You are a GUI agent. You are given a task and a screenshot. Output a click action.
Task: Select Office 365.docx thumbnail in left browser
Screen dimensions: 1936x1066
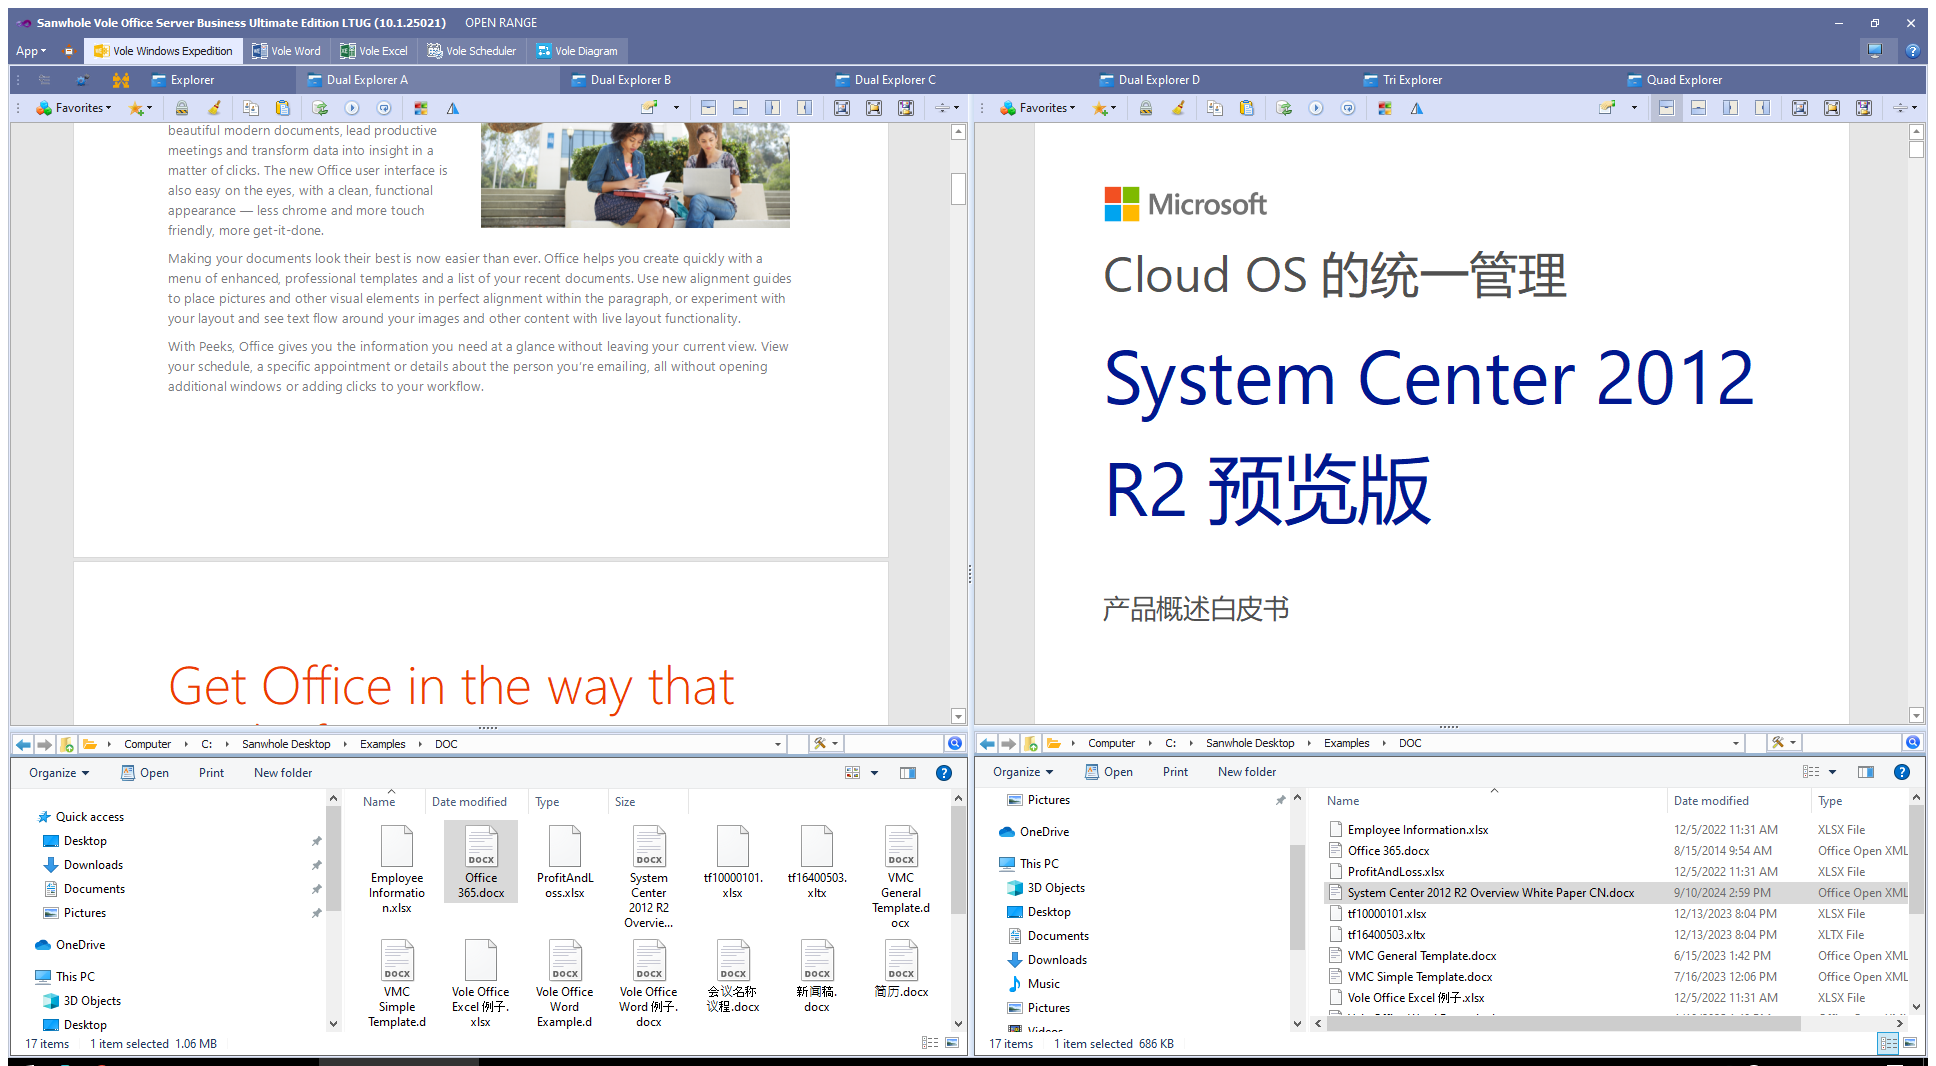[x=481, y=861]
